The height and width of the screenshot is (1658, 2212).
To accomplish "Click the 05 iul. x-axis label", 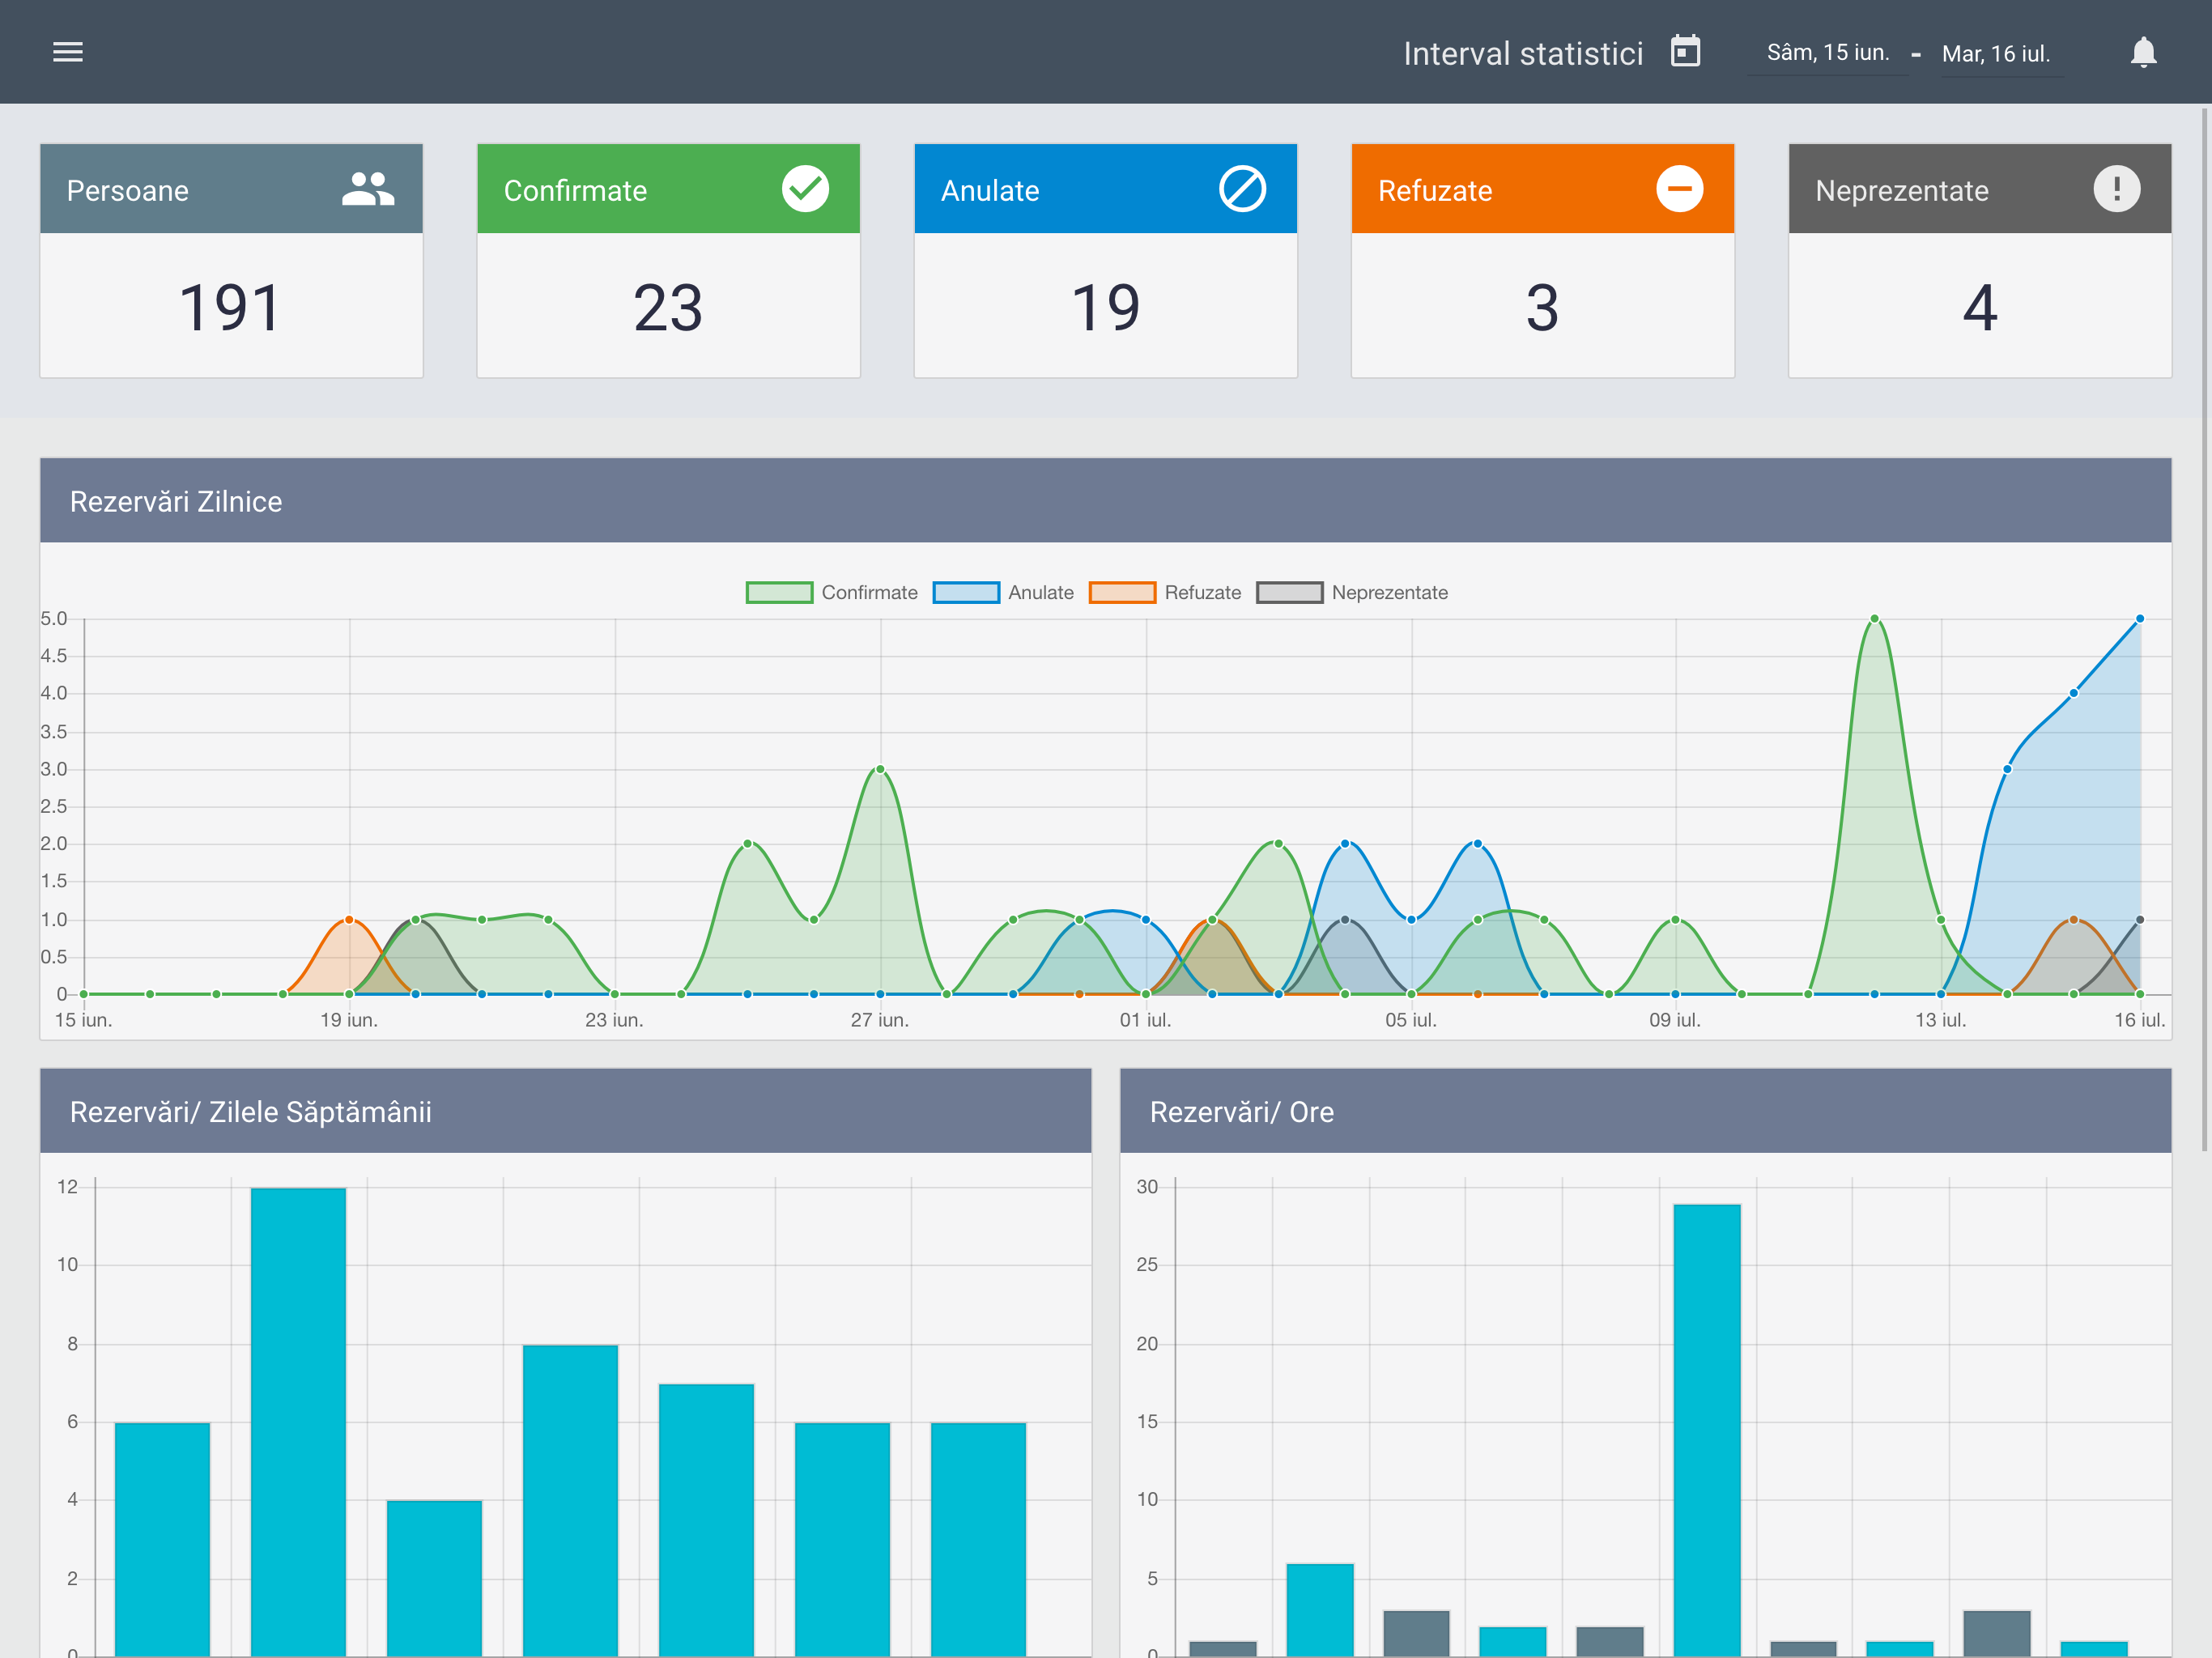I will (1411, 1020).
